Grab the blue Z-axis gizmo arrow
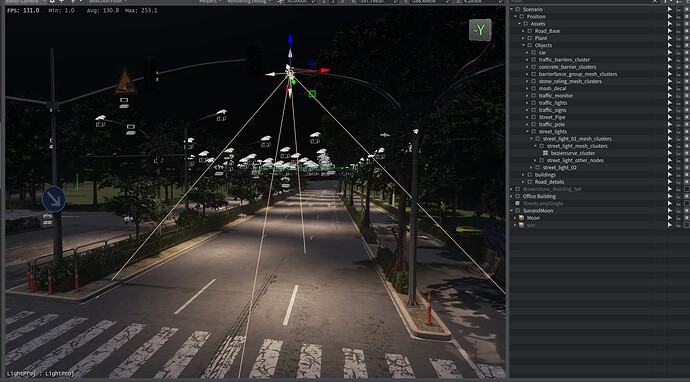The image size is (690, 382). click(290, 39)
